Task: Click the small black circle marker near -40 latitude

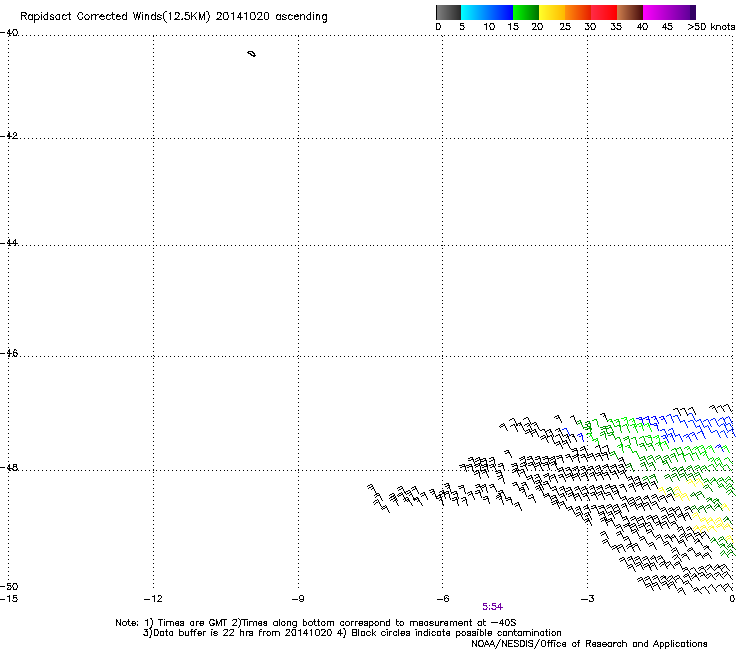Action: point(252,54)
